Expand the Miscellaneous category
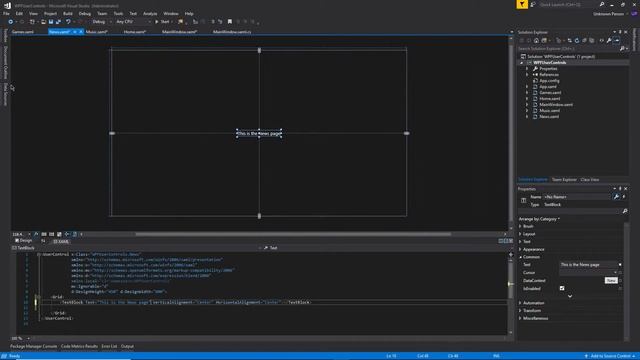Image resolution: width=640 pixels, height=360 pixels. tap(520, 318)
